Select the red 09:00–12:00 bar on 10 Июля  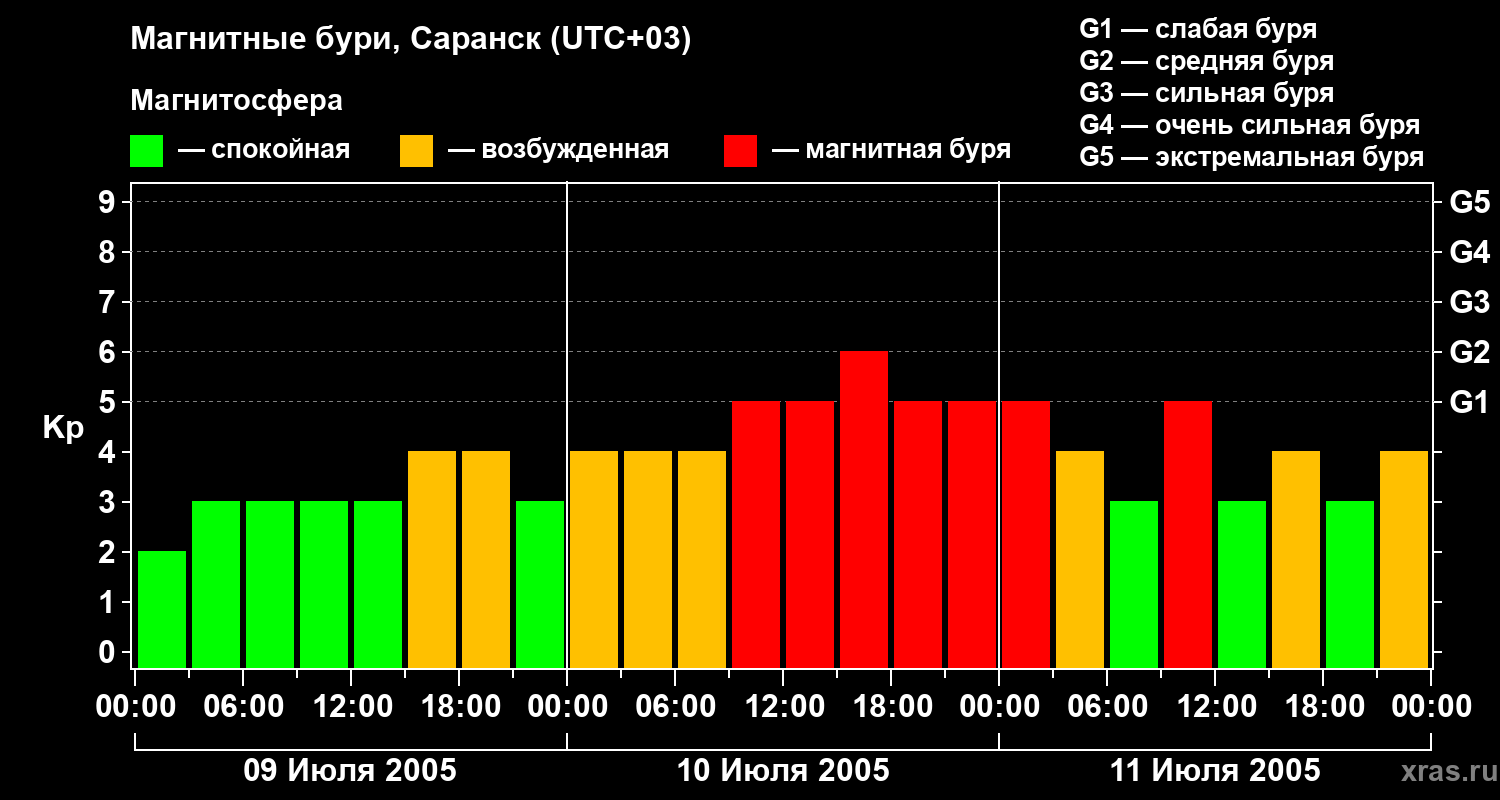point(756,535)
